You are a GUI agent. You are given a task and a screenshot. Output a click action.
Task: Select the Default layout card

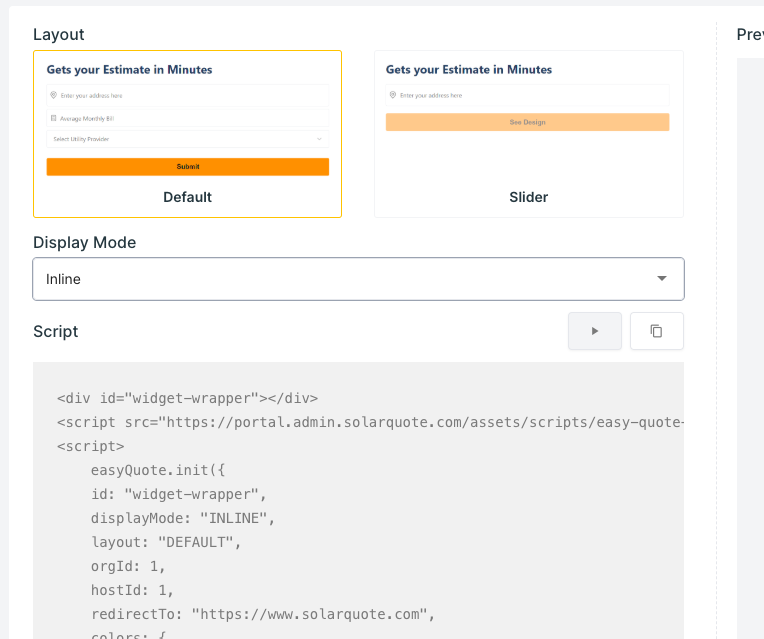187,134
